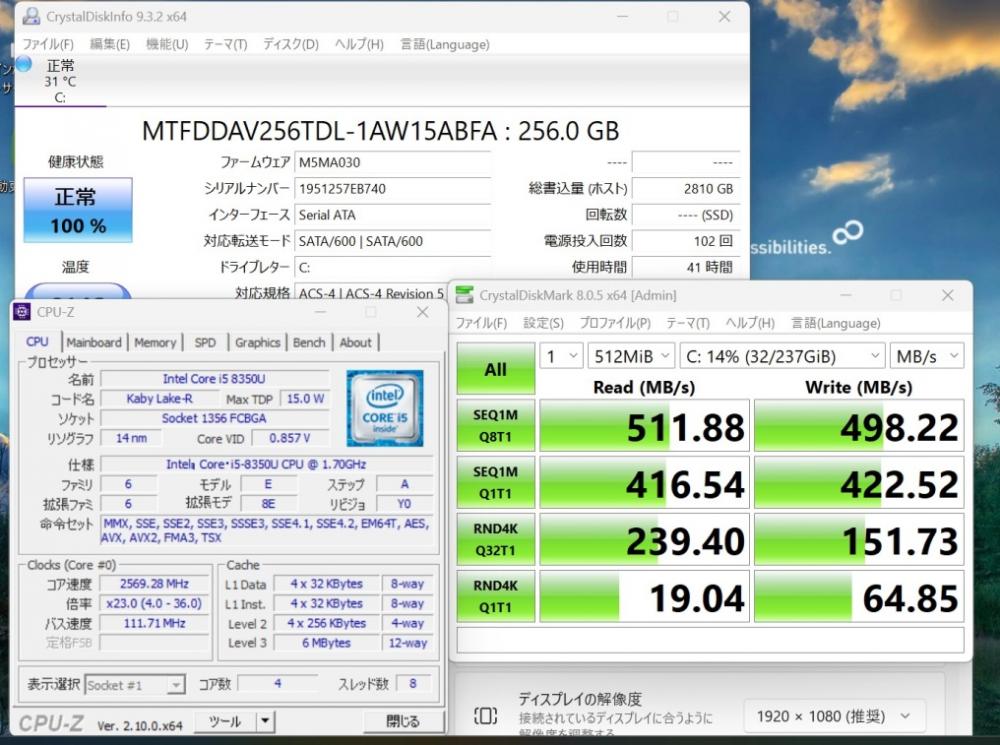Click the power-on count value 102 回
1000x745 pixels.
pos(686,240)
